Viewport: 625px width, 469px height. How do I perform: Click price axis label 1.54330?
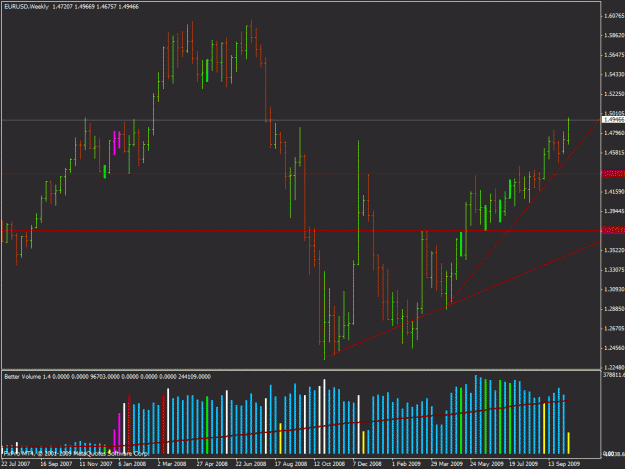point(614,75)
